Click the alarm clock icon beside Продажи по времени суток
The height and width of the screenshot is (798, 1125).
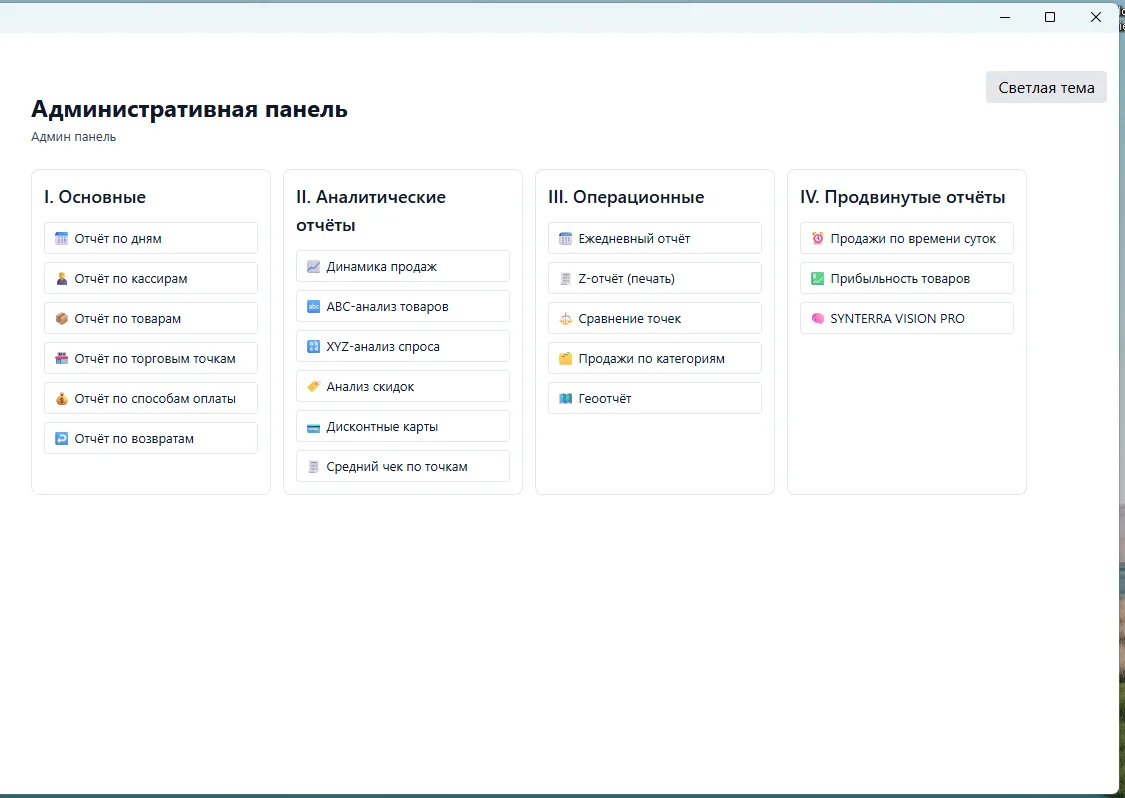point(818,238)
